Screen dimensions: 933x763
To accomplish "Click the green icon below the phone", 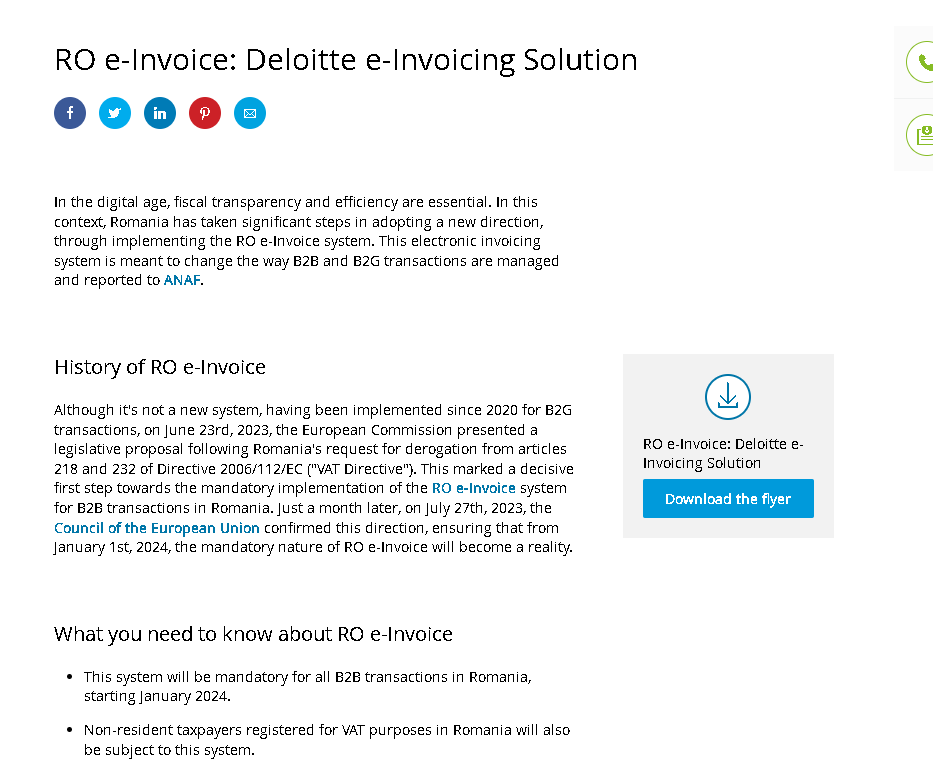I will click(x=921, y=135).
